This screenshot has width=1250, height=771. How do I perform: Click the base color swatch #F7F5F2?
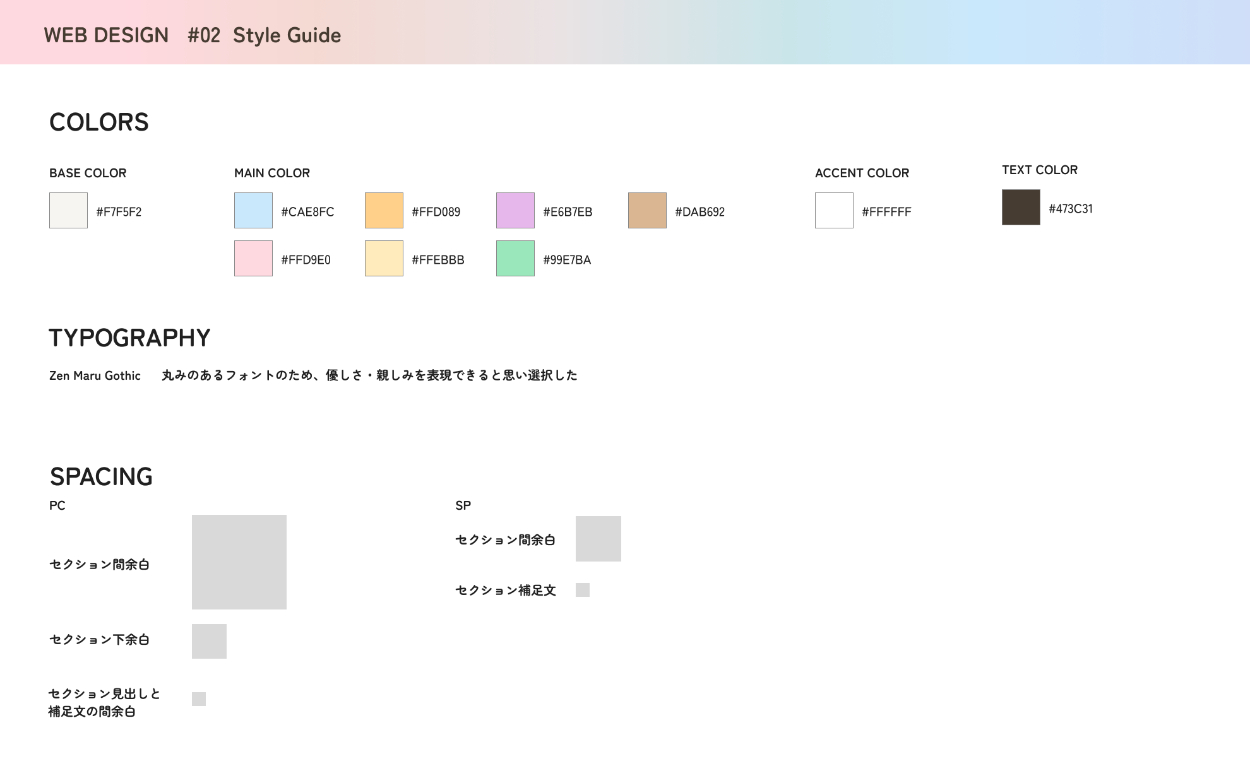[x=68, y=211]
